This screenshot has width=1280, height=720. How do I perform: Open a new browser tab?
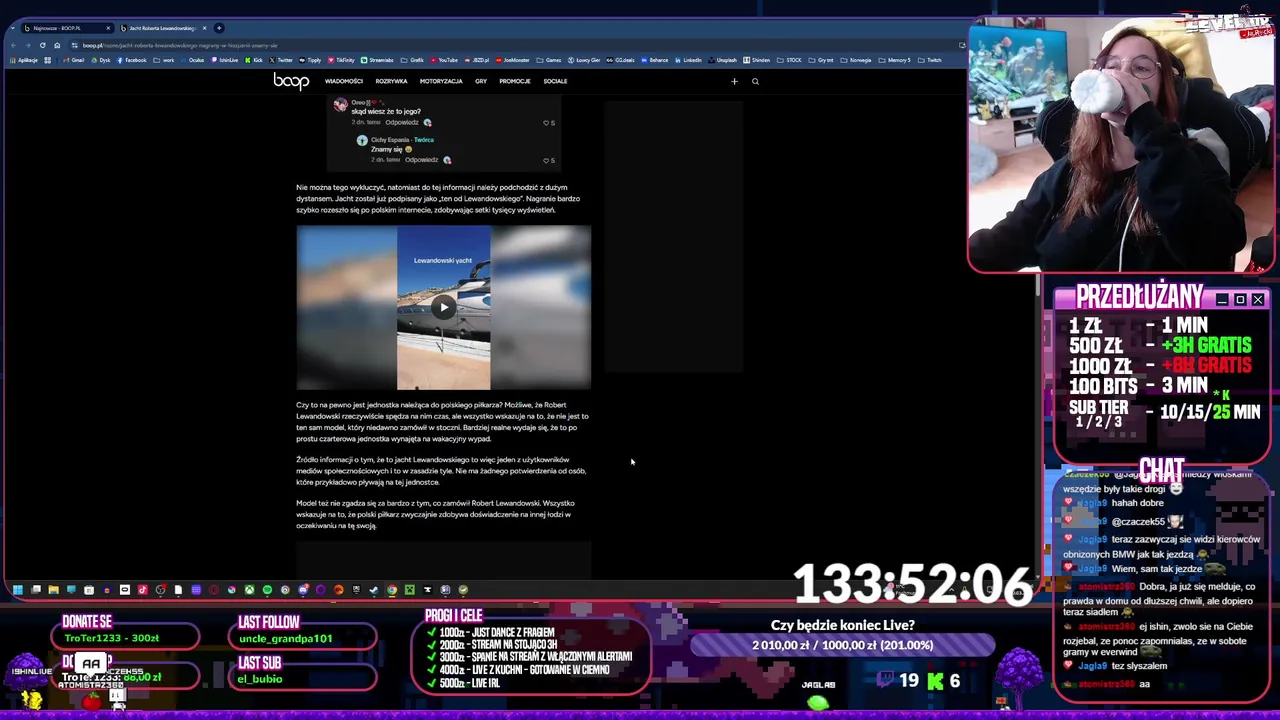tap(220, 28)
